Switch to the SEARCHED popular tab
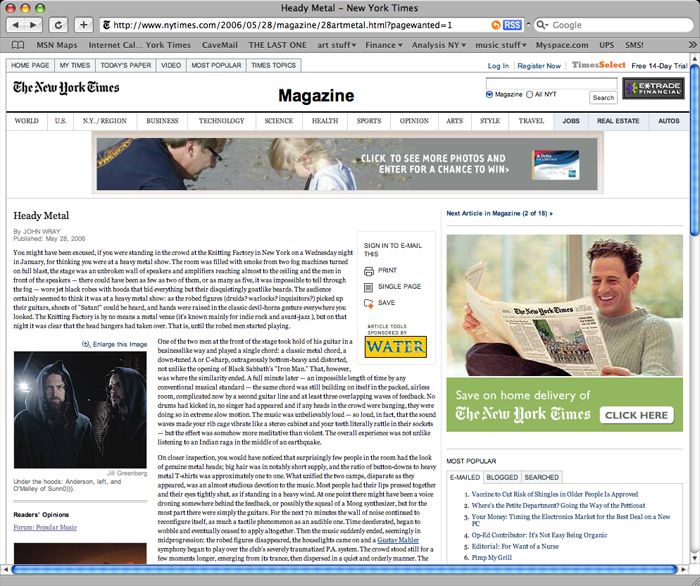The image size is (700, 586). (542, 477)
